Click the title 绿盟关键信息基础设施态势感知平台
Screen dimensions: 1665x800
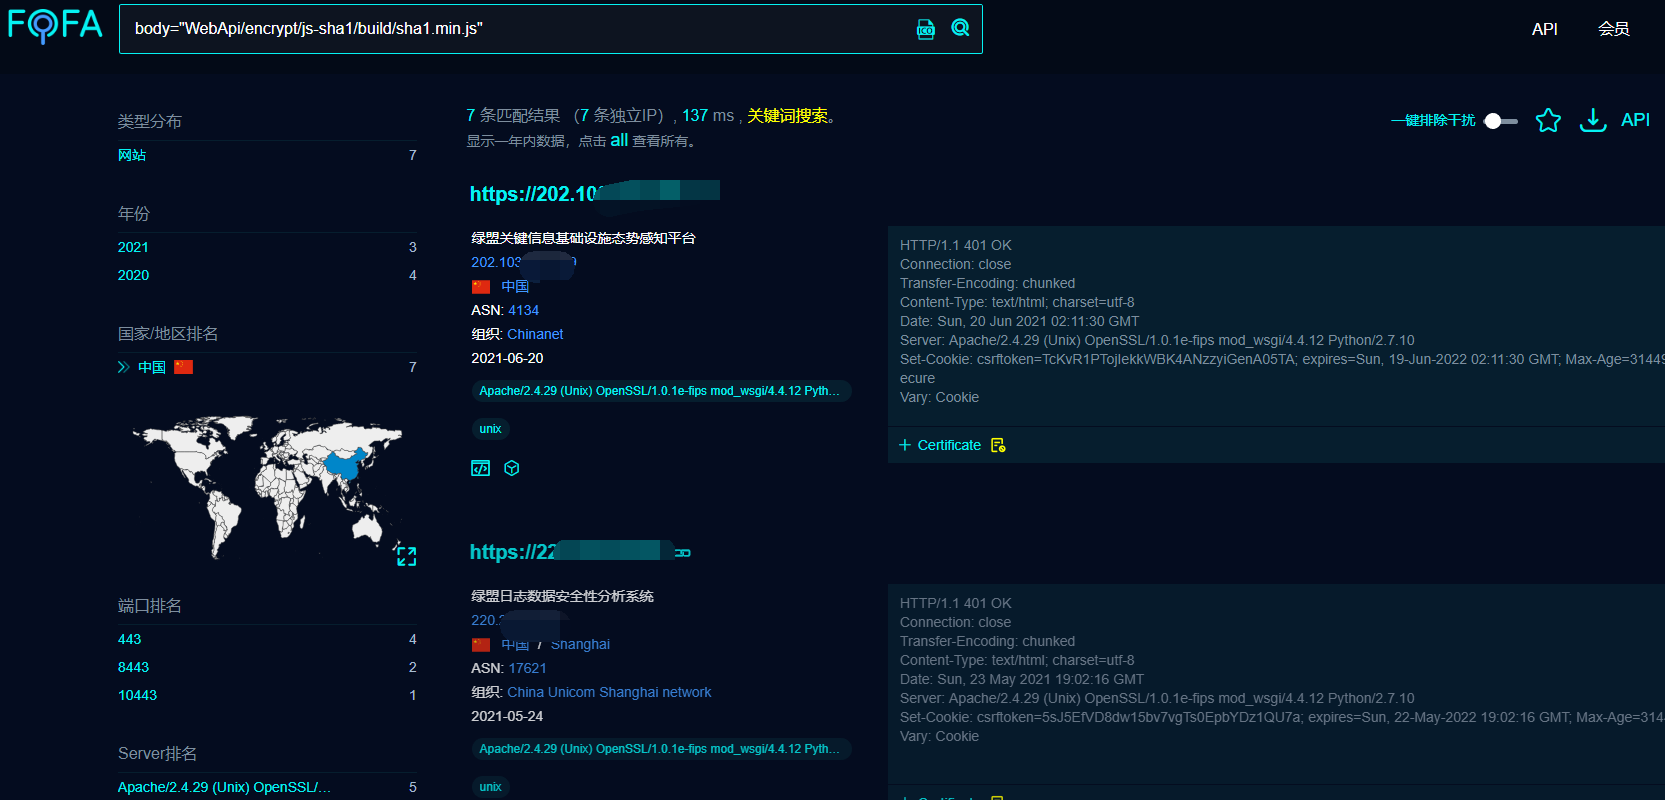click(583, 238)
